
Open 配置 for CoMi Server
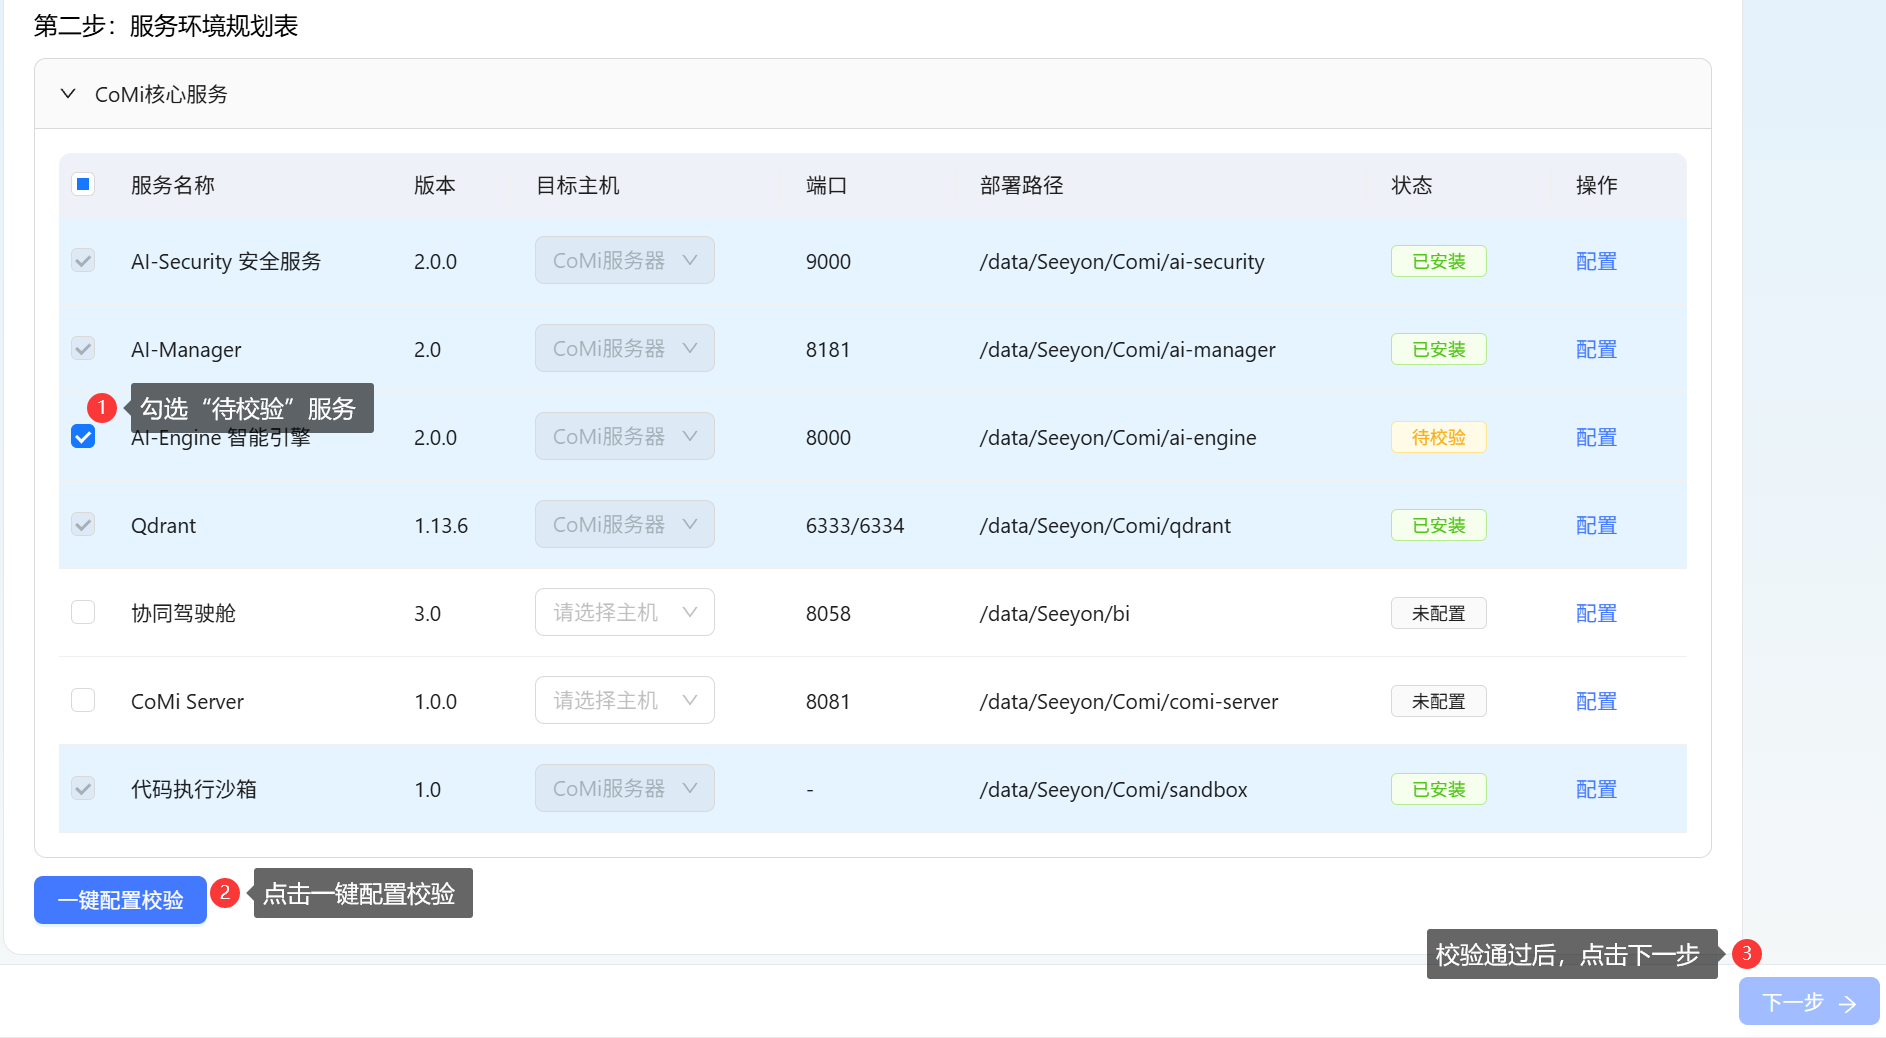click(1595, 701)
